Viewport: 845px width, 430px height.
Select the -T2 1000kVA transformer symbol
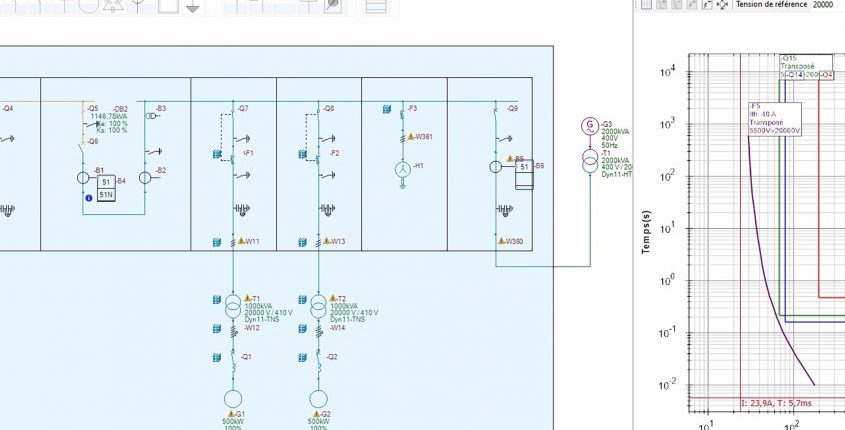tap(318, 307)
